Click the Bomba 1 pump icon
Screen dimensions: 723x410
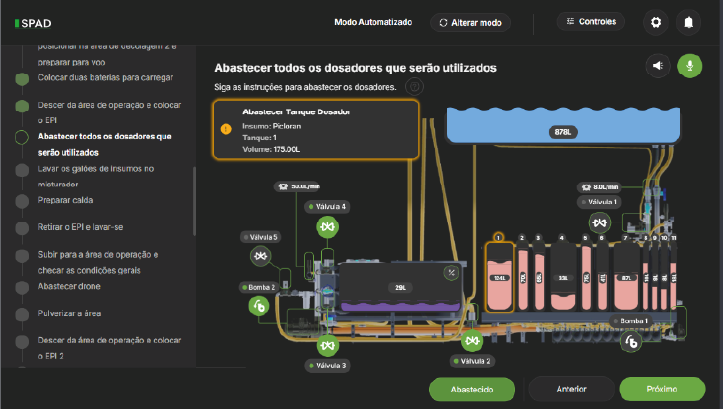(x=632, y=341)
